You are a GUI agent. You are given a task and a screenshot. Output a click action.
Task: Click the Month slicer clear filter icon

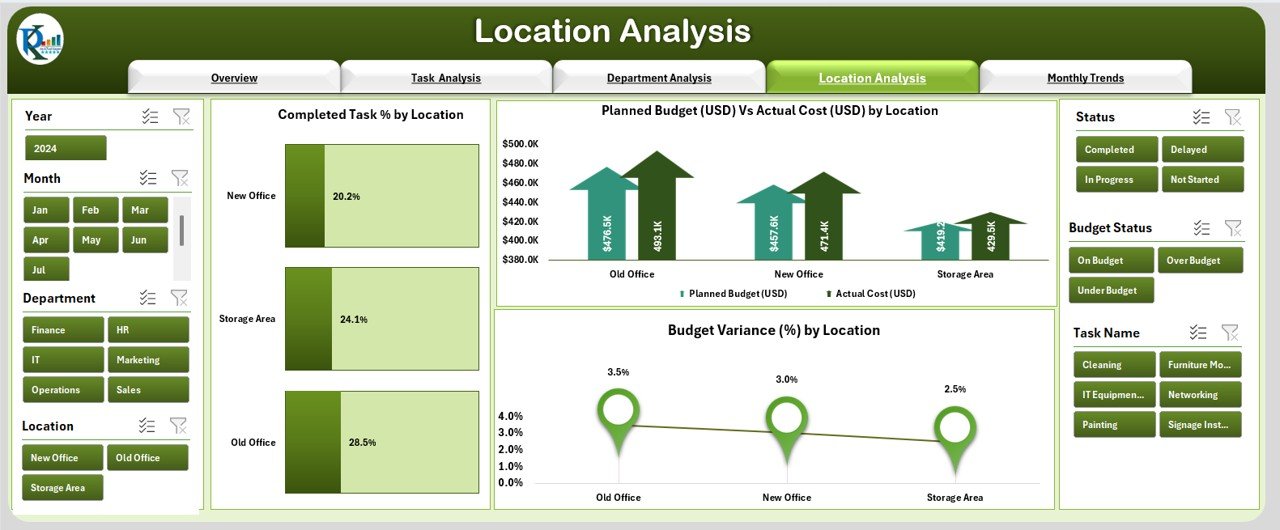click(x=180, y=178)
